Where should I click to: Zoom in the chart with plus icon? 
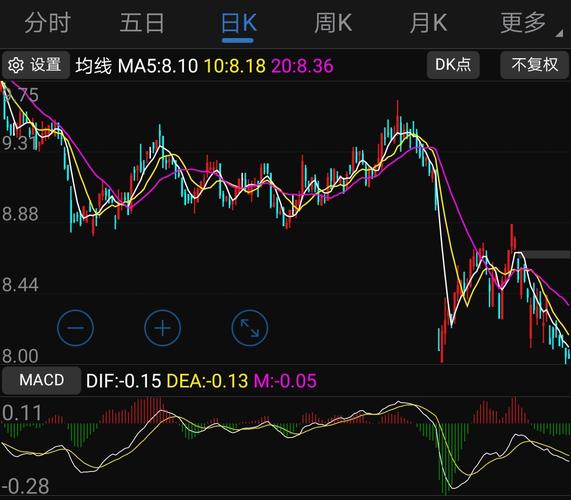click(x=162, y=328)
